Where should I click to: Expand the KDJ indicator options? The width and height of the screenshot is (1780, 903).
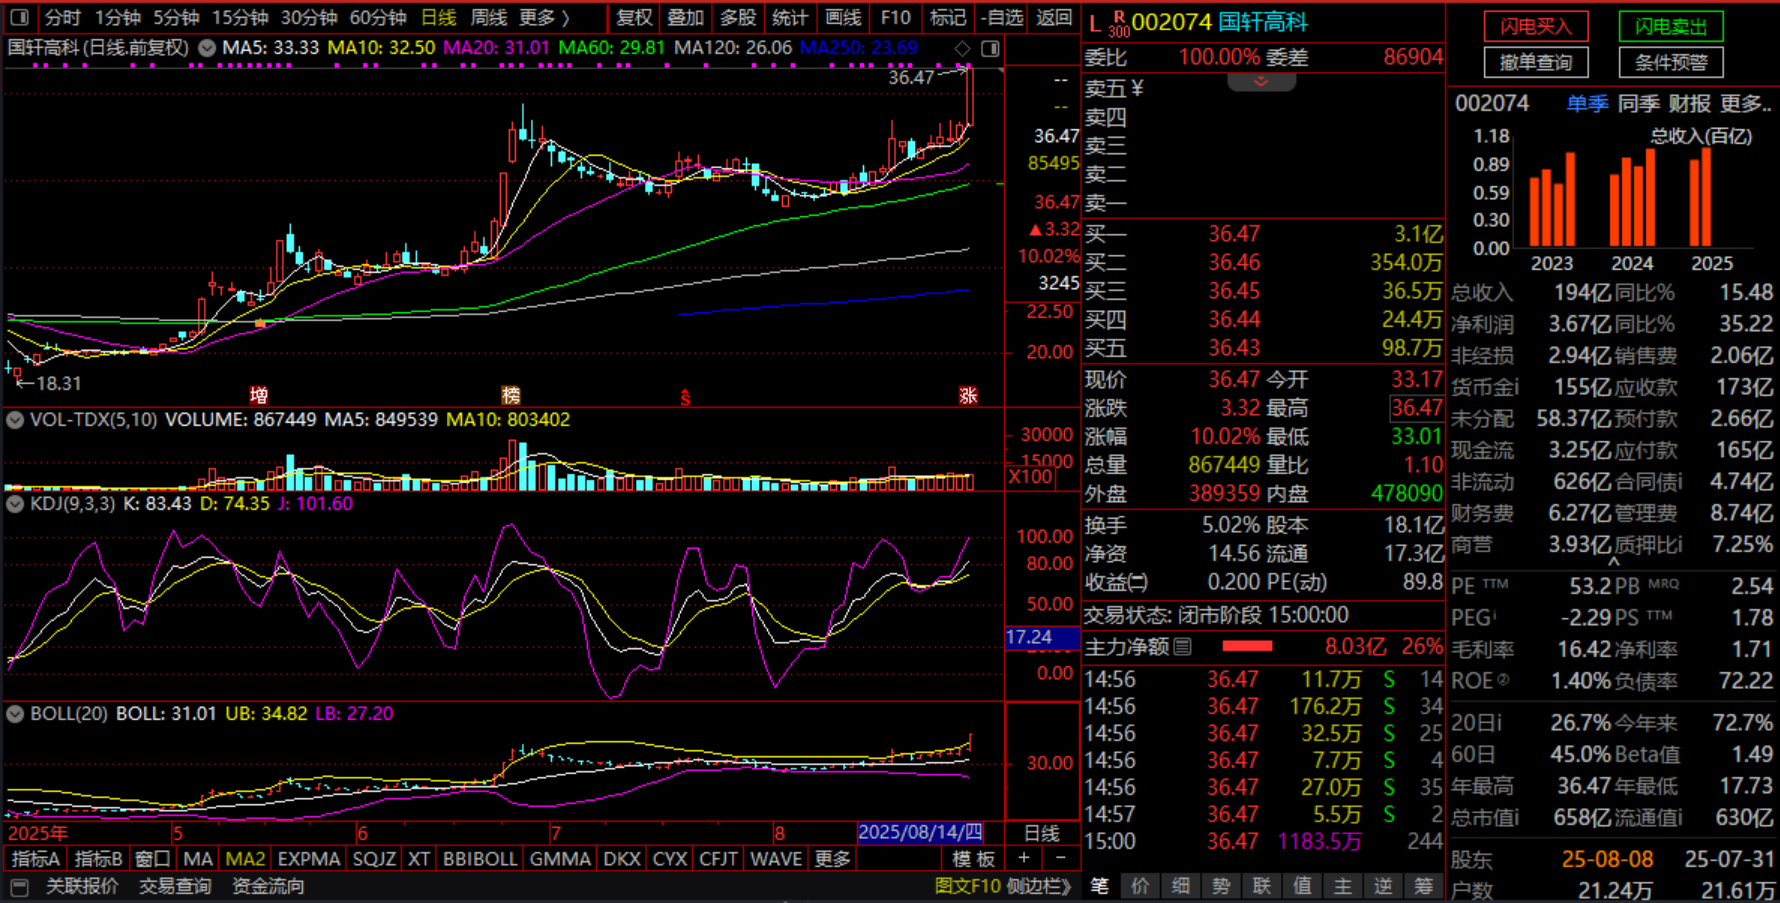point(15,504)
